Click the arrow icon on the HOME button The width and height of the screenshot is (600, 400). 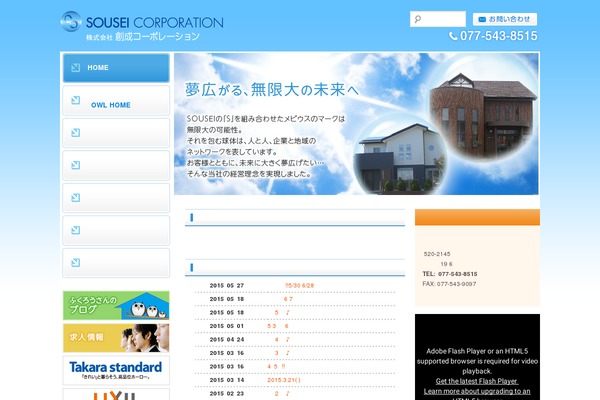point(75,67)
